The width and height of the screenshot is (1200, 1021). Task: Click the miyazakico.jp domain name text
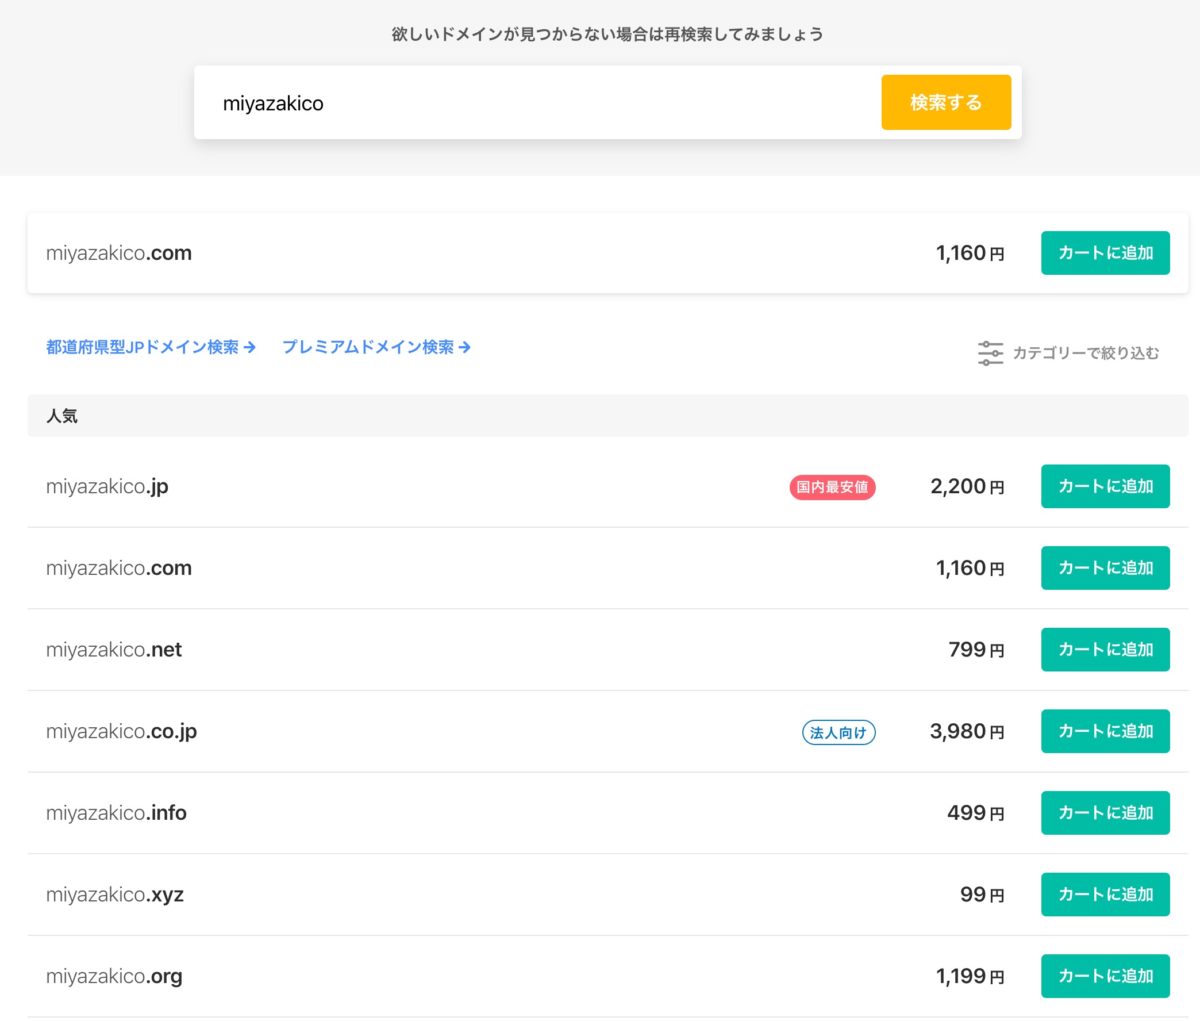[106, 487]
